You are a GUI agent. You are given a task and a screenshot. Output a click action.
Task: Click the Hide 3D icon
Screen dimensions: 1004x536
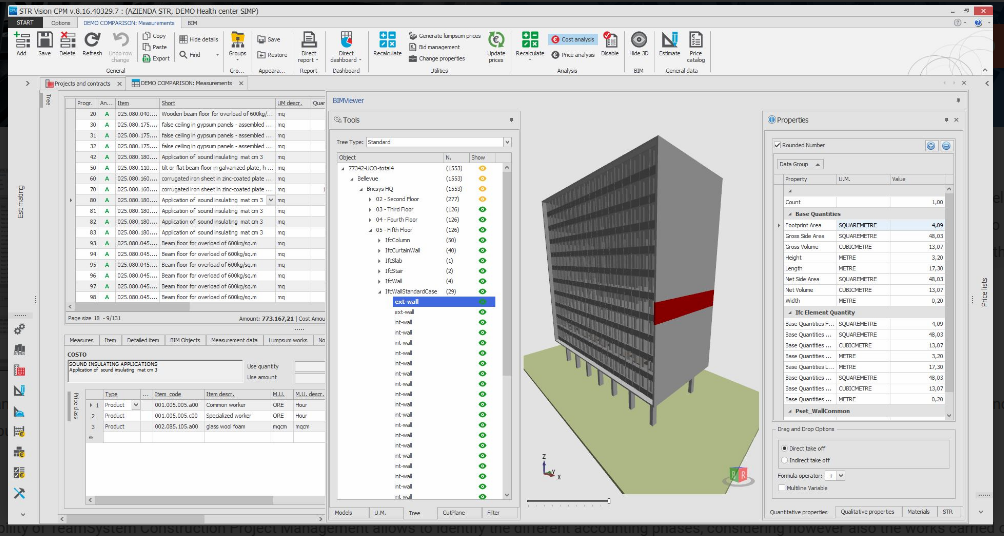[638, 42]
